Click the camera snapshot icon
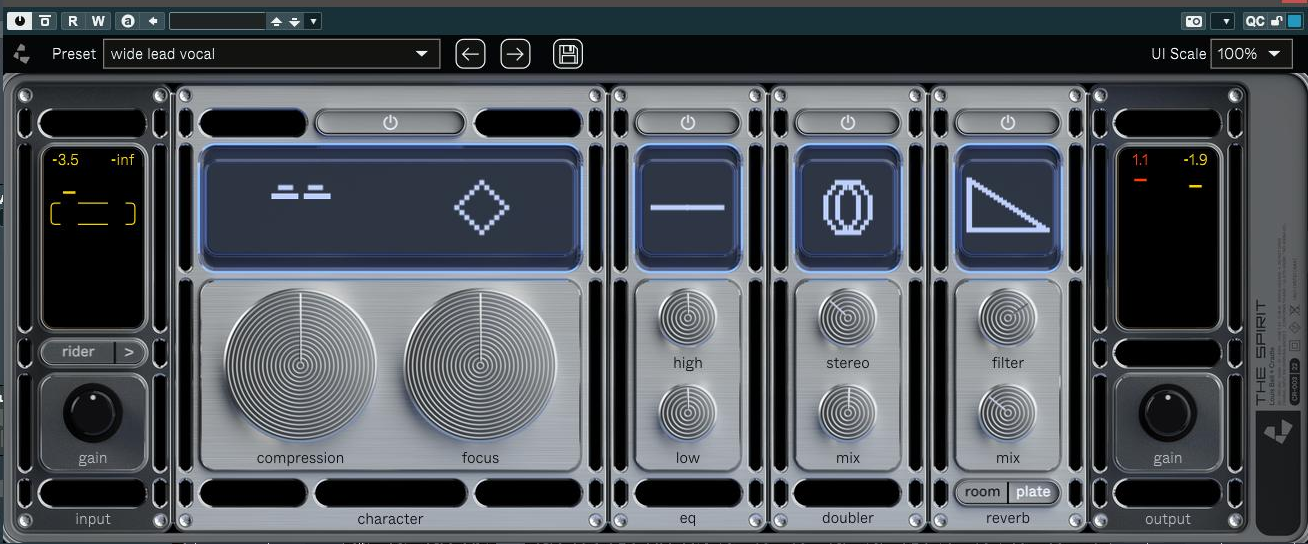Viewport: 1308px width, 544px height. [x=1193, y=21]
